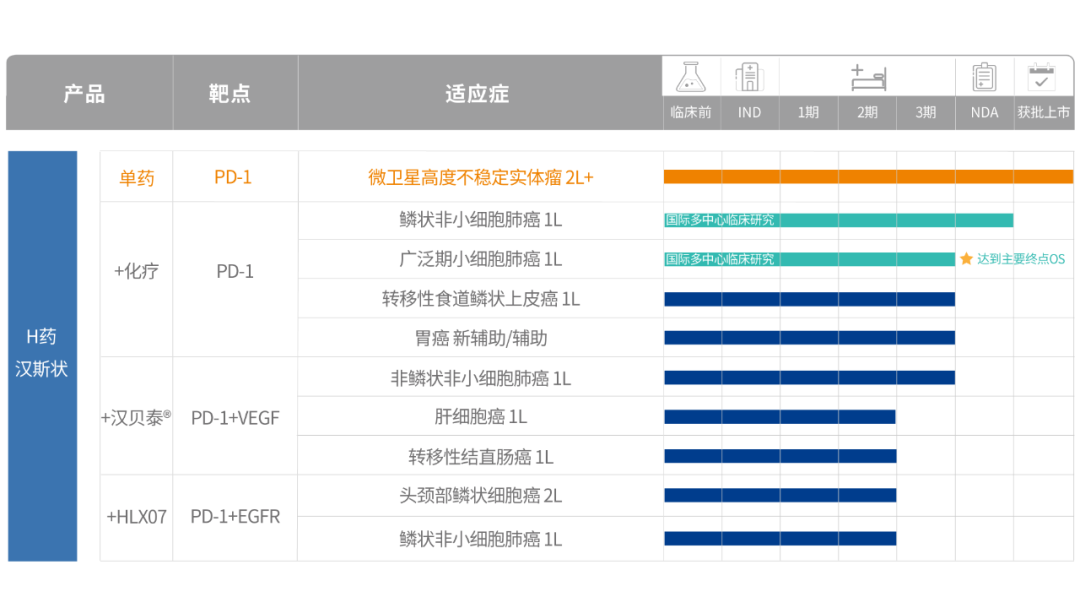Expand the PD-1+EGFR target cell
Screen dimensions: 1080x608
point(235,517)
